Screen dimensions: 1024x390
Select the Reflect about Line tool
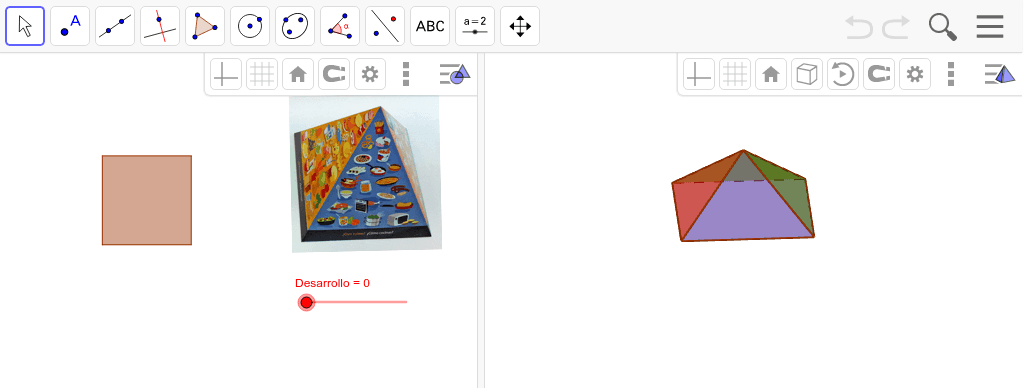pos(385,26)
